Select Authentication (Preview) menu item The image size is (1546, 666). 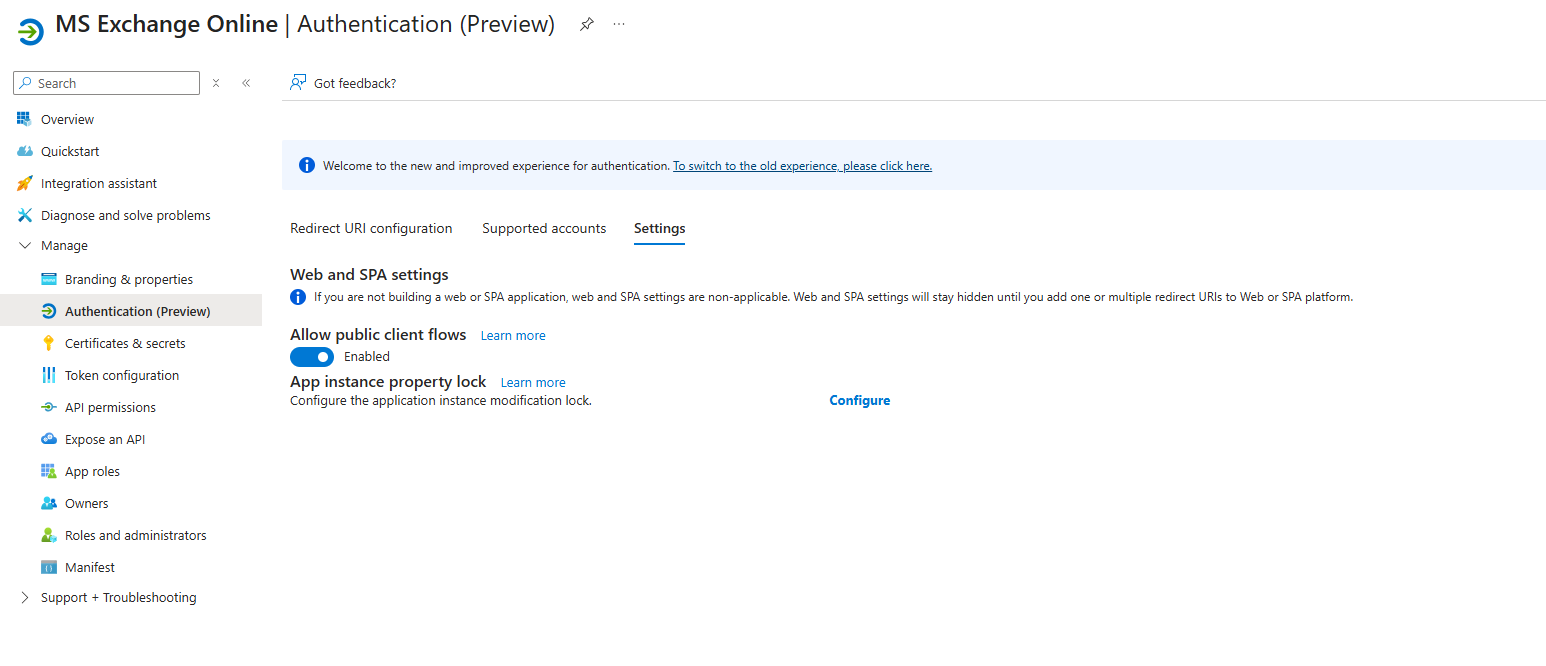click(131, 311)
